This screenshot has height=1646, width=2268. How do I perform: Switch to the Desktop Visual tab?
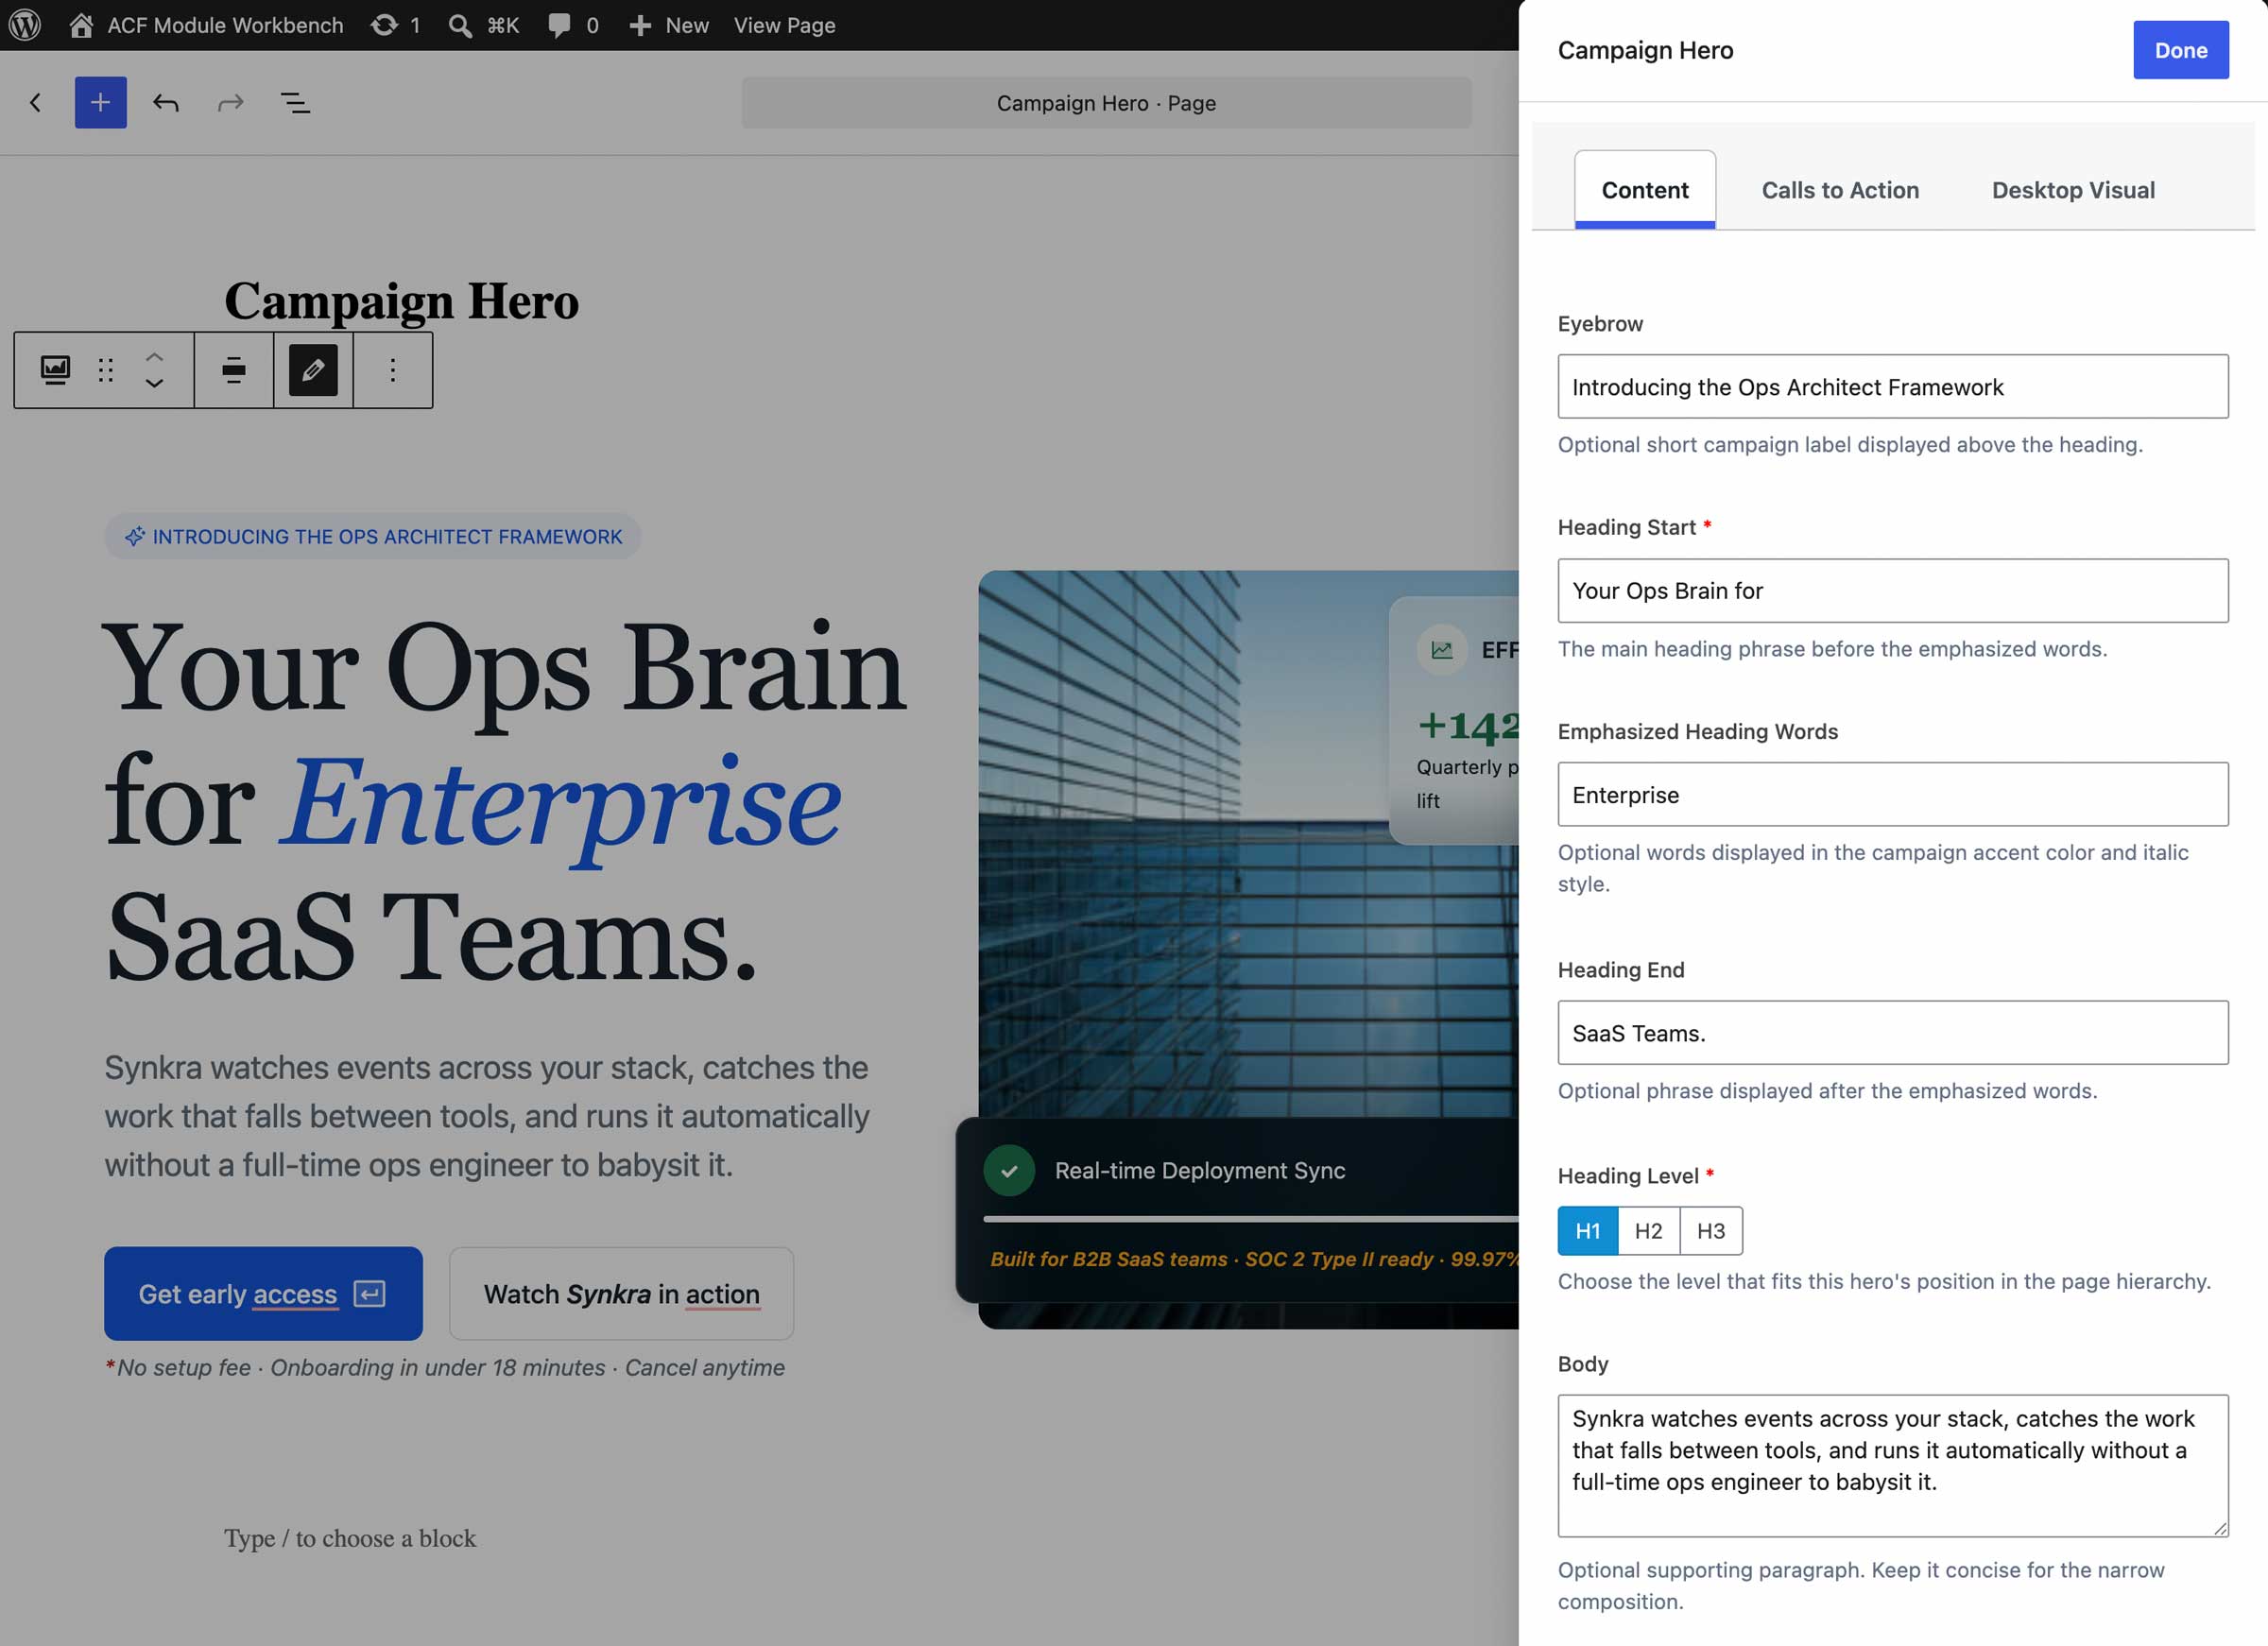click(2073, 190)
